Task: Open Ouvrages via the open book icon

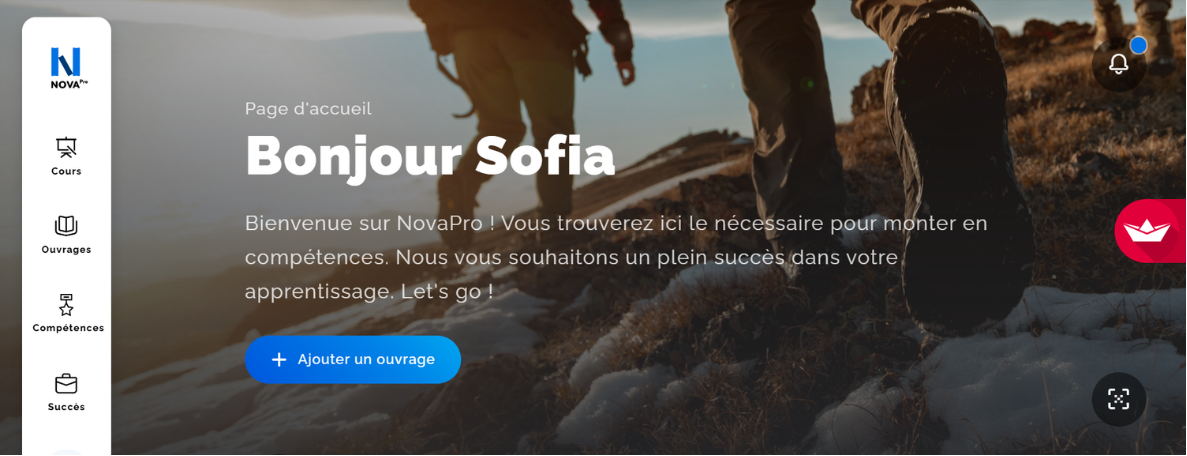Action: 67,226
